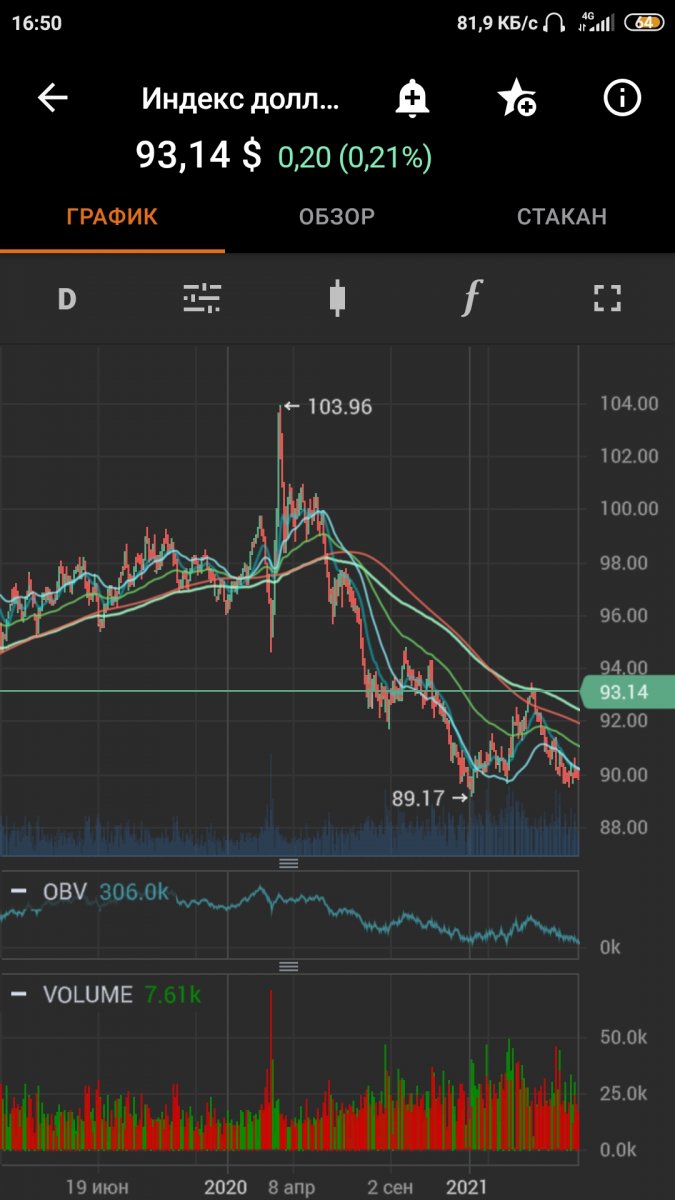
Task: Select the ГРАФИК tab
Action: [112, 217]
